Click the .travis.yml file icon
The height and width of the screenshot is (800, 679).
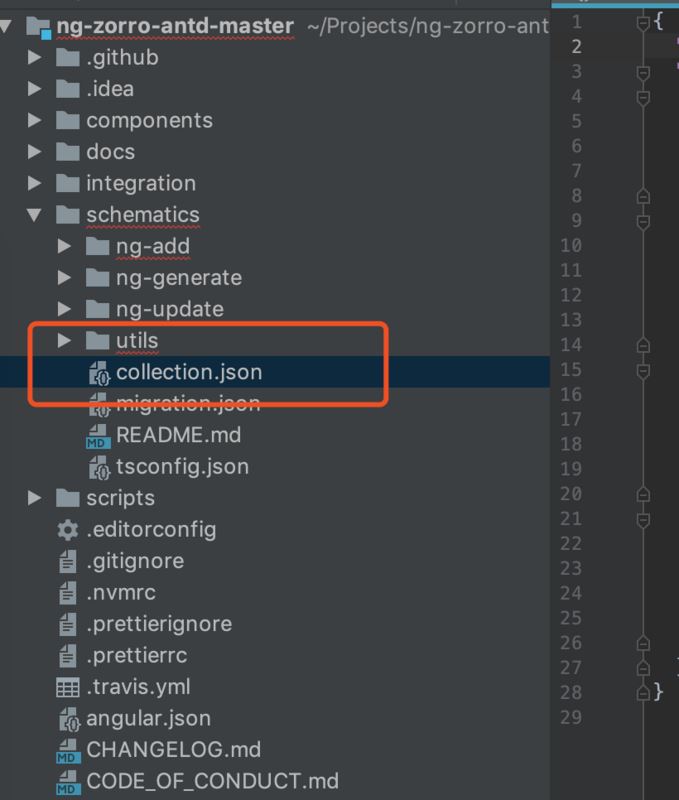pyautogui.click(x=68, y=687)
